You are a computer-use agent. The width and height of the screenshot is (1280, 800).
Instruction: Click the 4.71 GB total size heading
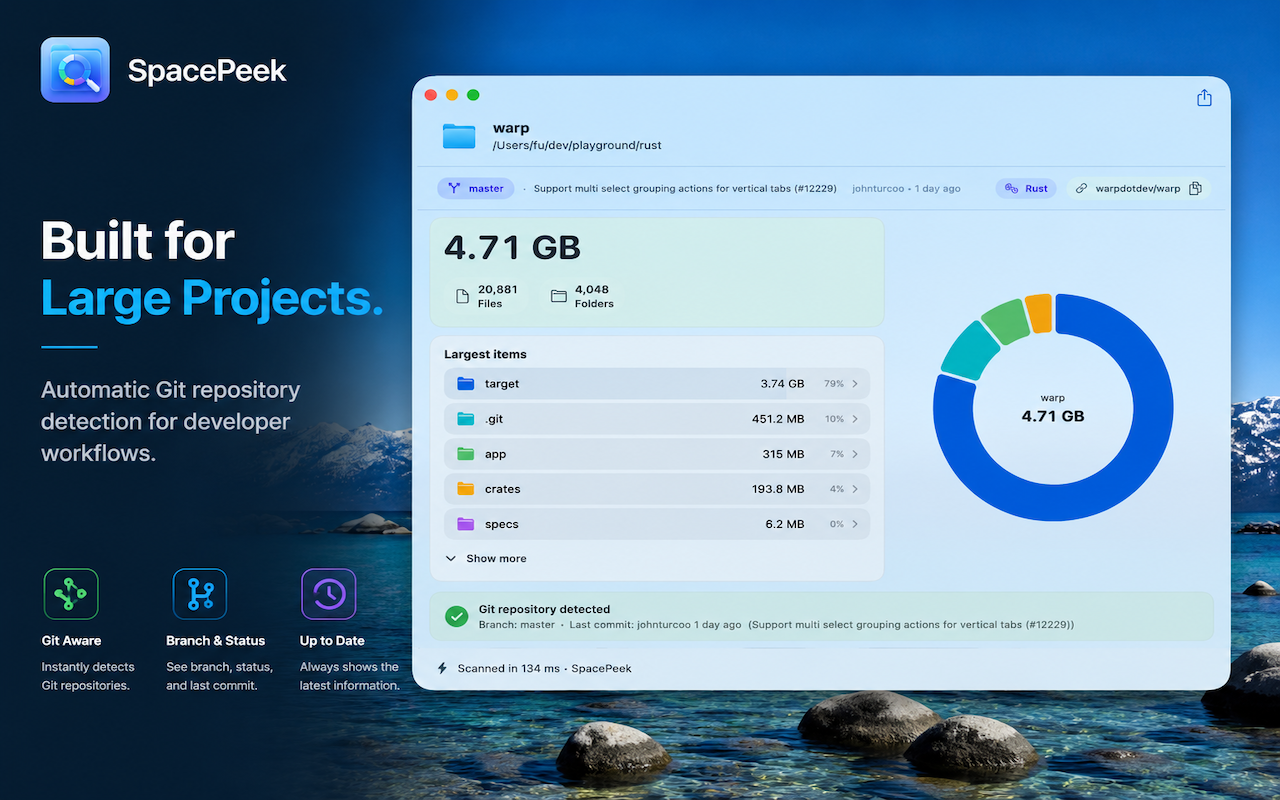[x=512, y=247]
